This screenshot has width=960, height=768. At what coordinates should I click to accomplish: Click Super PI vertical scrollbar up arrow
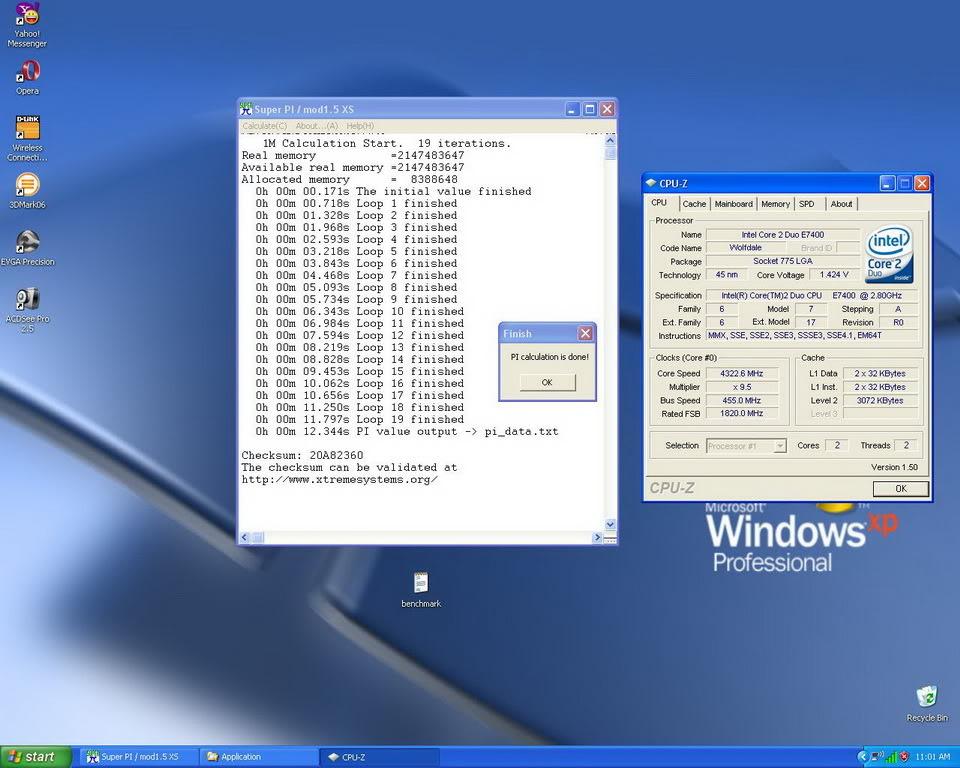(x=610, y=140)
